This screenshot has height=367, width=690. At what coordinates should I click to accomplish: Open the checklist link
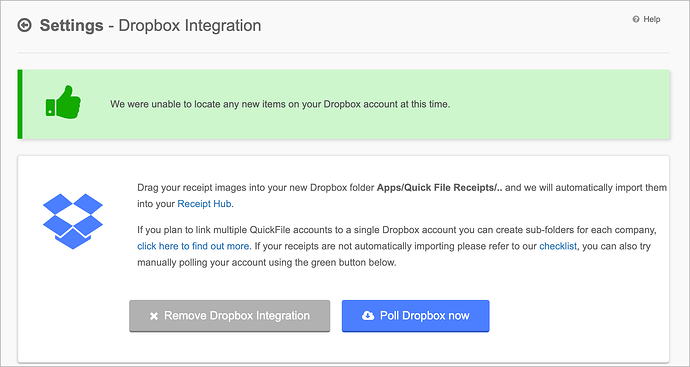(558, 246)
